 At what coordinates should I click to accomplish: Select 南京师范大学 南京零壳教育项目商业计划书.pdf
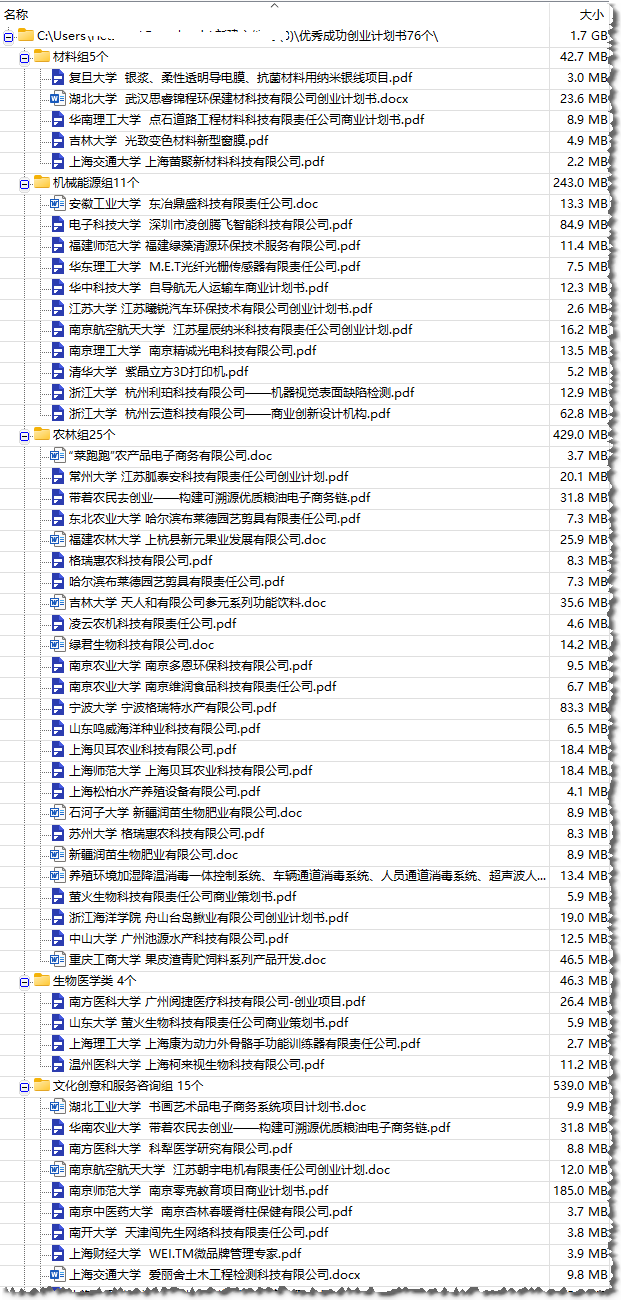coord(198,1190)
